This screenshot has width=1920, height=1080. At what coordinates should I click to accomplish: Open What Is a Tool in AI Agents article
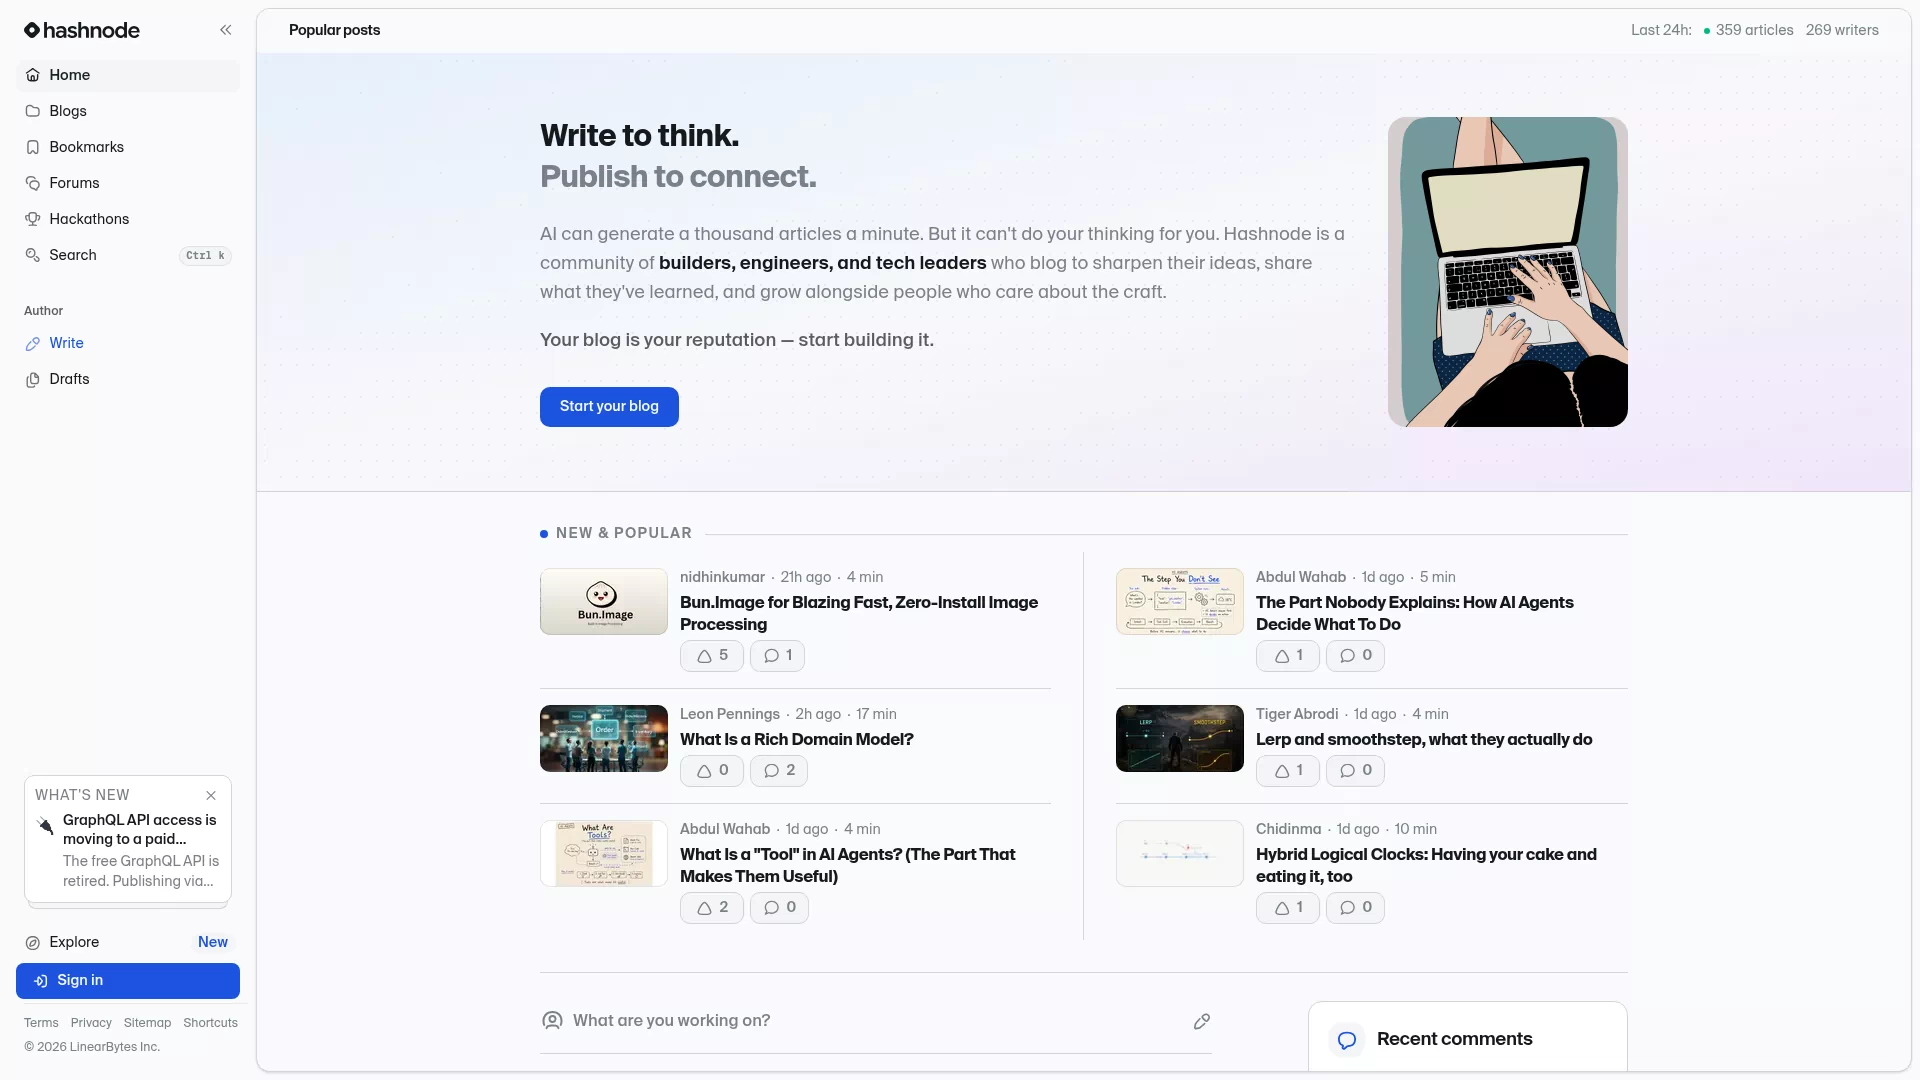coord(848,865)
